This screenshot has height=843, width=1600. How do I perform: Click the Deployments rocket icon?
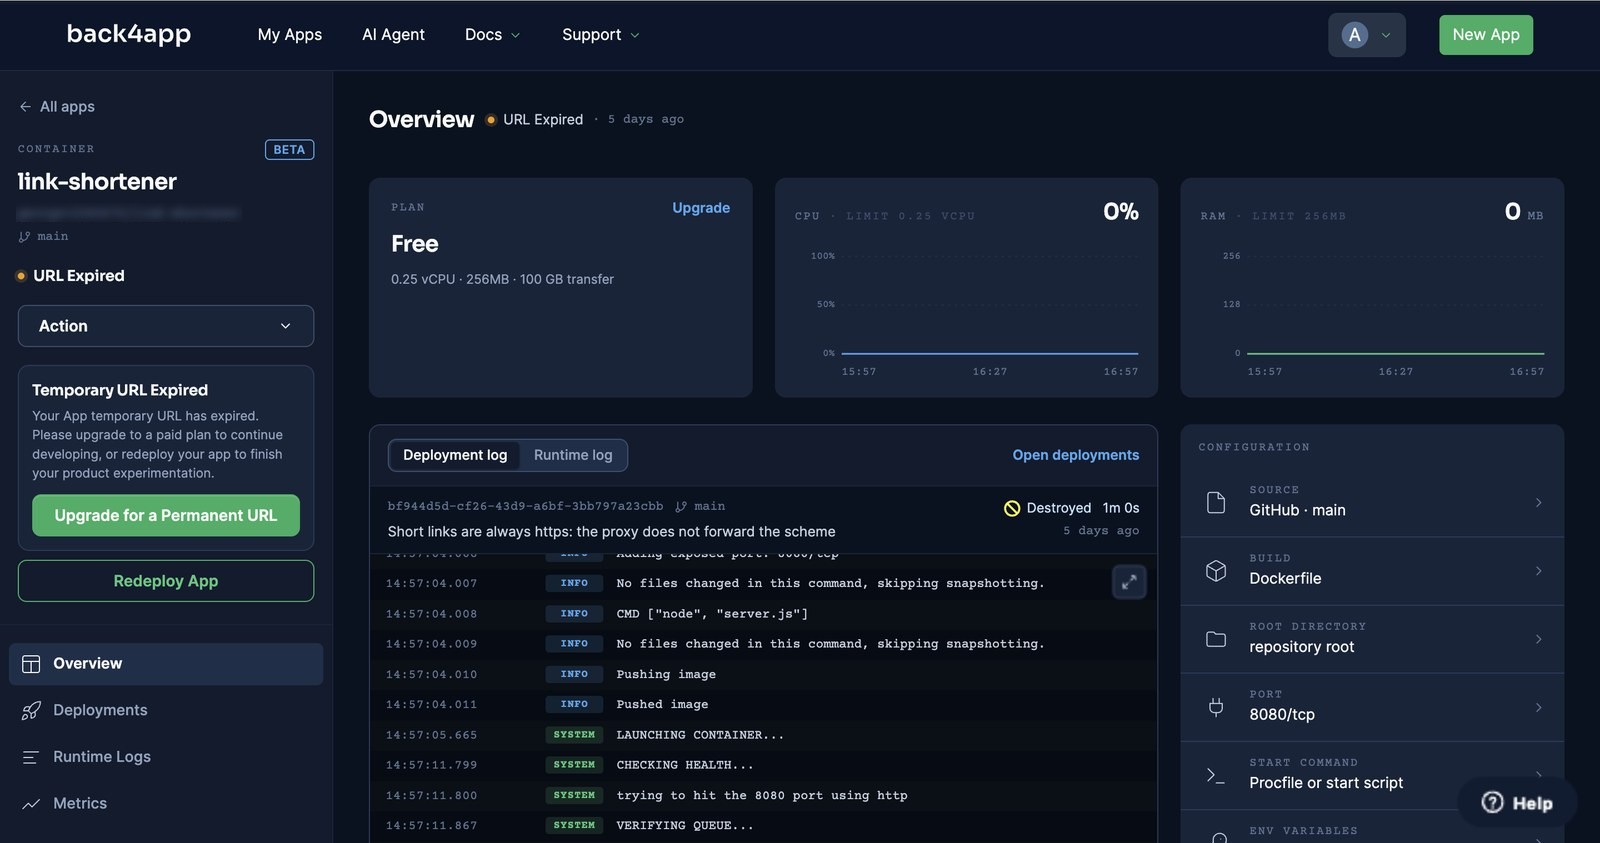[x=31, y=710]
